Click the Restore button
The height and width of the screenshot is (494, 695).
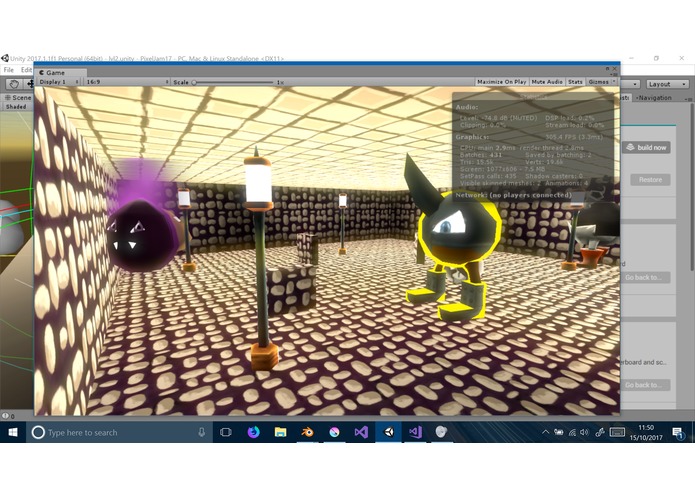pos(650,180)
